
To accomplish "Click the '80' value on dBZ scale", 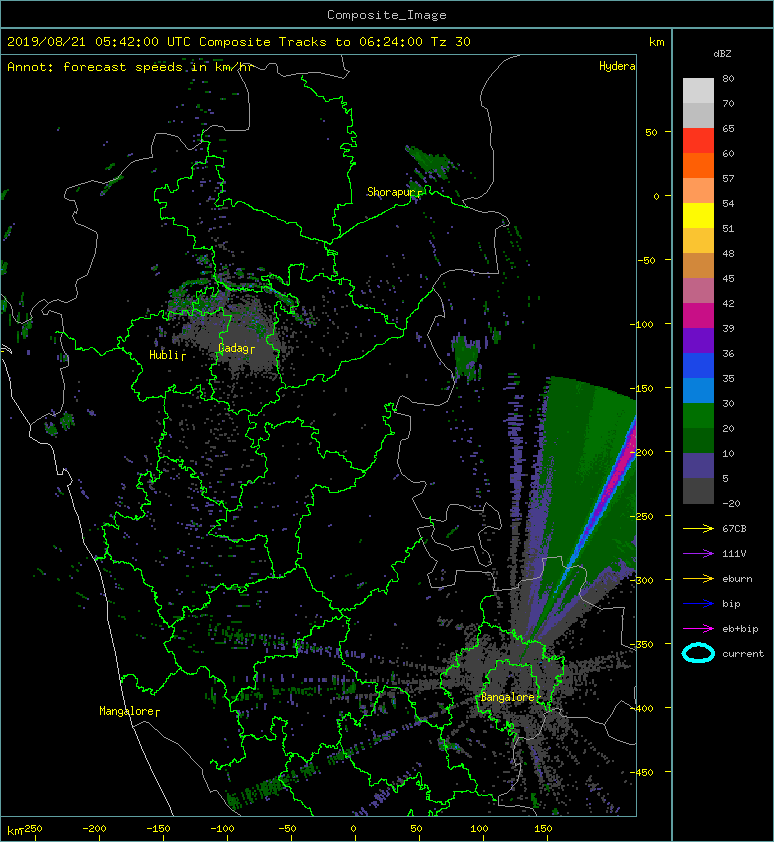I will [x=728, y=78].
